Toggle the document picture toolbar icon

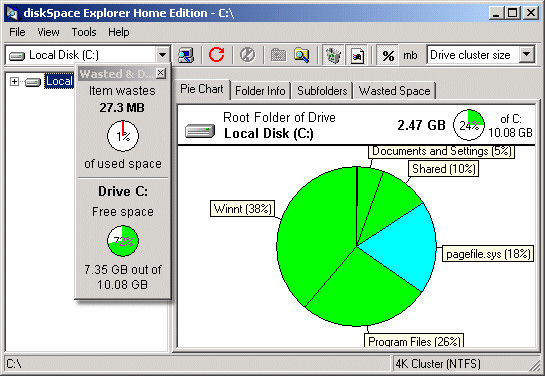coord(357,55)
